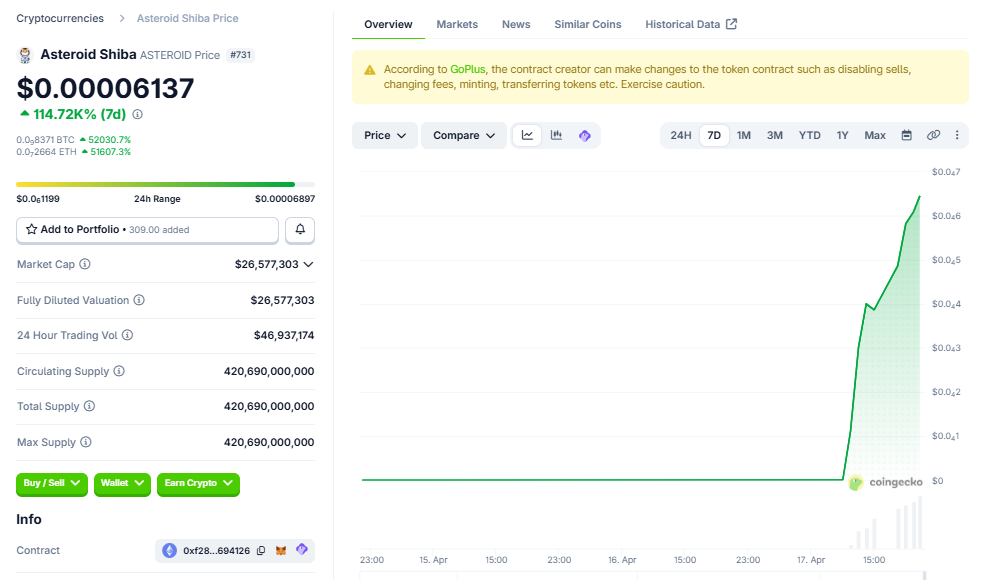Open the calendar date range picker
995x580 pixels.
tap(907, 135)
